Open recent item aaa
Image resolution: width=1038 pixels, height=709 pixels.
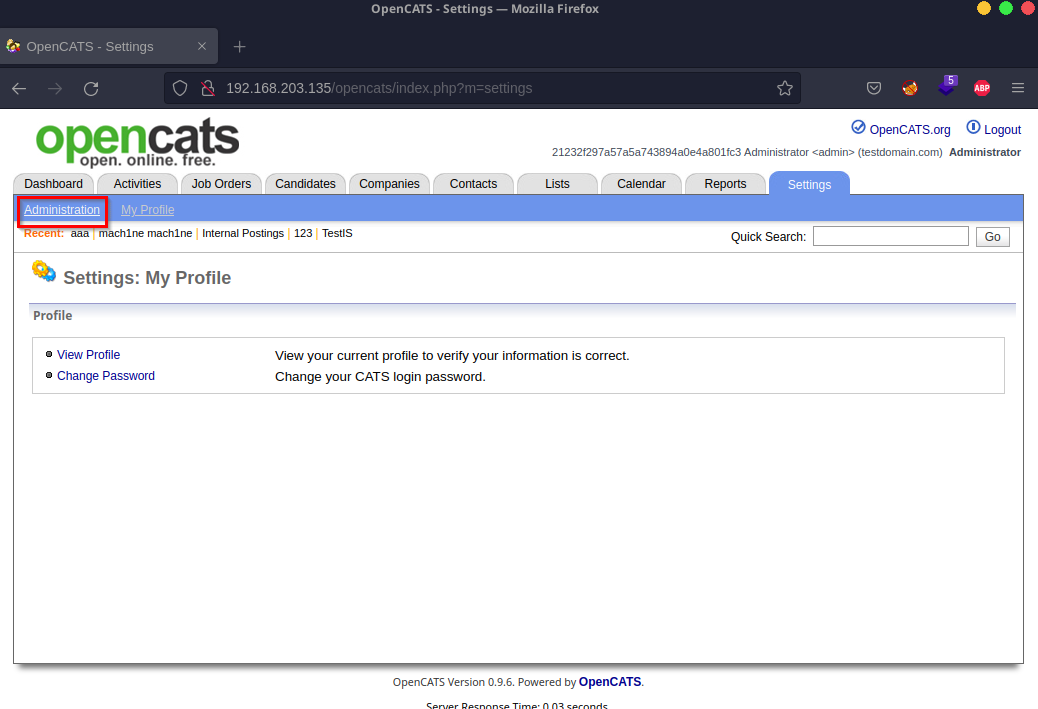pyautogui.click(x=79, y=233)
